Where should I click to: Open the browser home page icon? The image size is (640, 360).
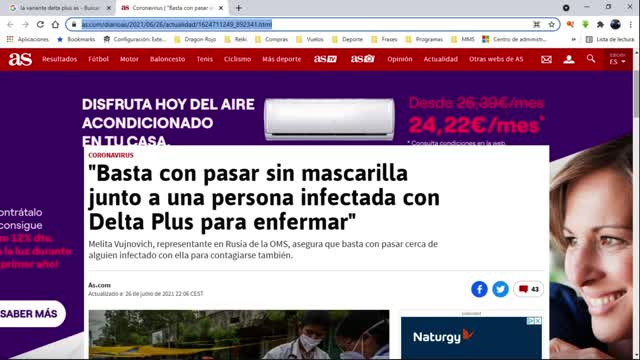pyautogui.click(x=55, y=24)
